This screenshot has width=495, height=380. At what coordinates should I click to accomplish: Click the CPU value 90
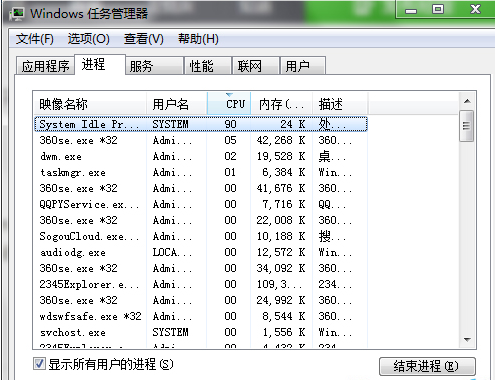[230, 124]
